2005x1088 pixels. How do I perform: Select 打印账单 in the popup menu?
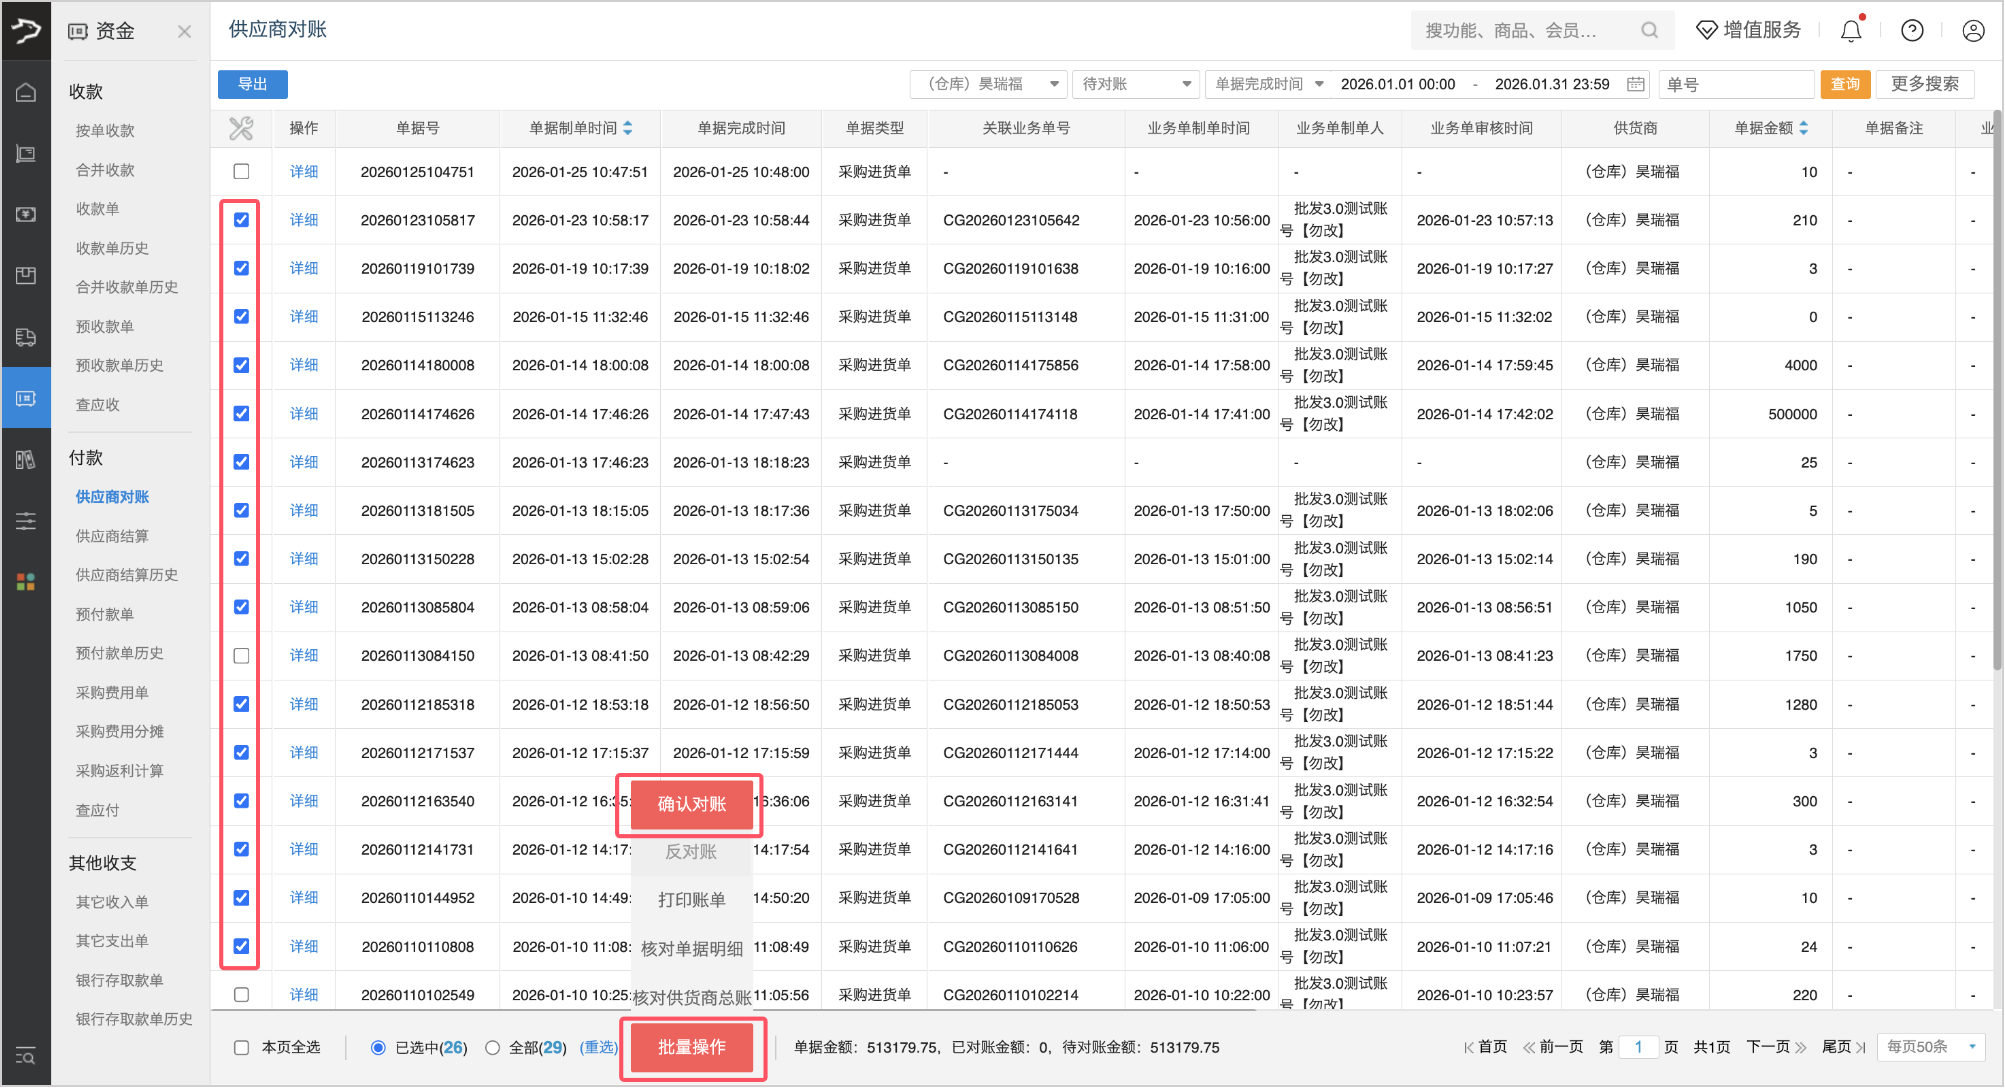[x=690, y=900]
